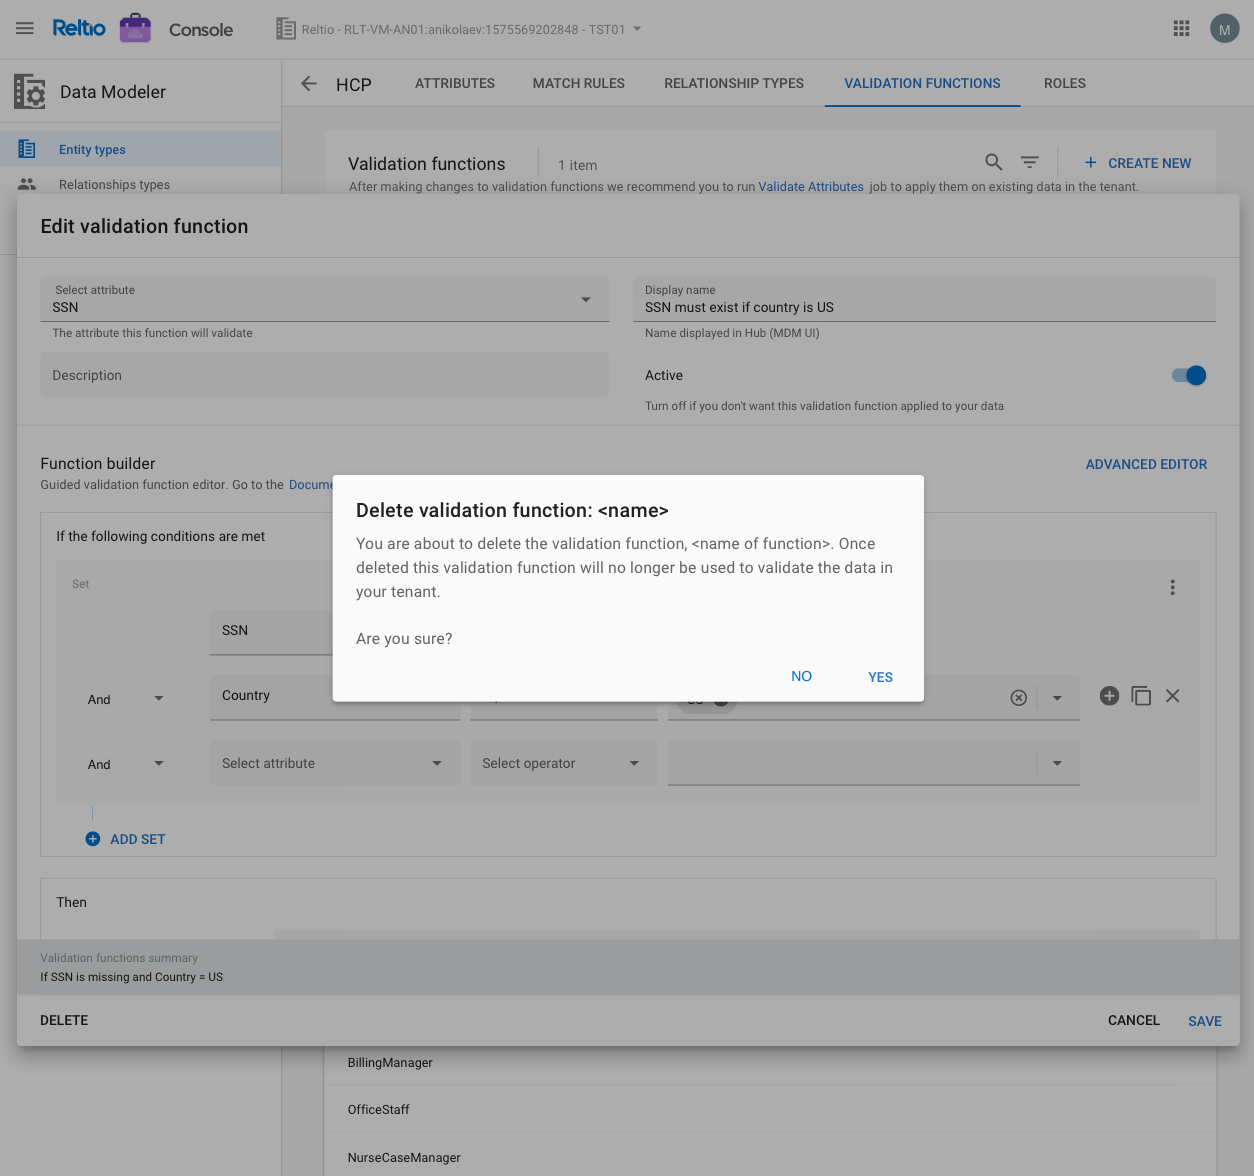This screenshot has width=1254, height=1176.
Task: Select the VALIDATION FUNCTIONS tab
Action: click(x=922, y=83)
